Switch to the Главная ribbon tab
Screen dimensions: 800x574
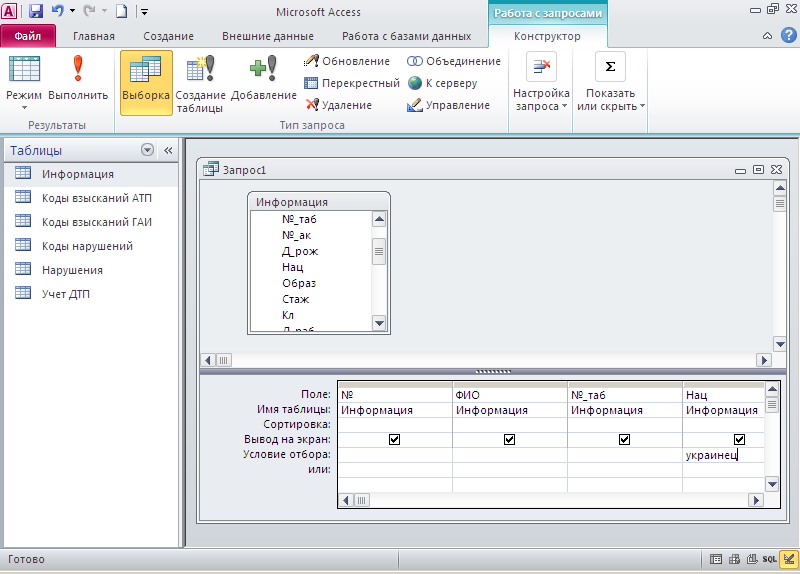94,36
